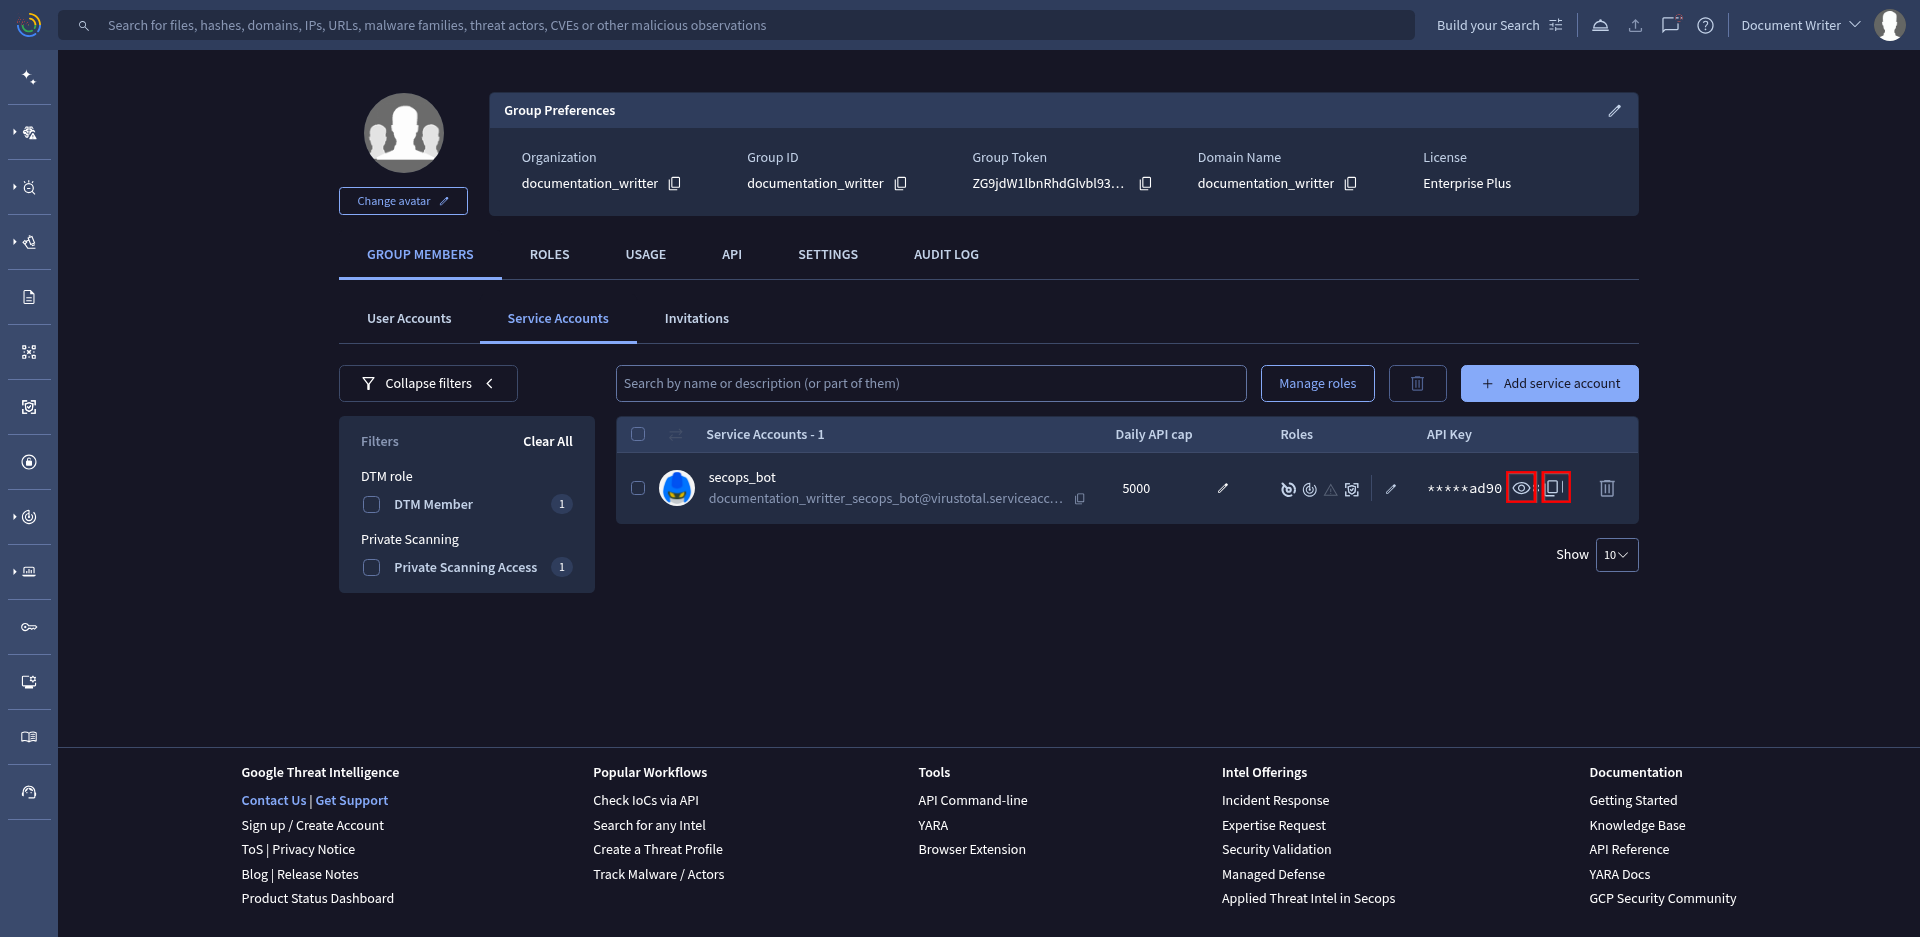Copy the Organization name value

675,183
